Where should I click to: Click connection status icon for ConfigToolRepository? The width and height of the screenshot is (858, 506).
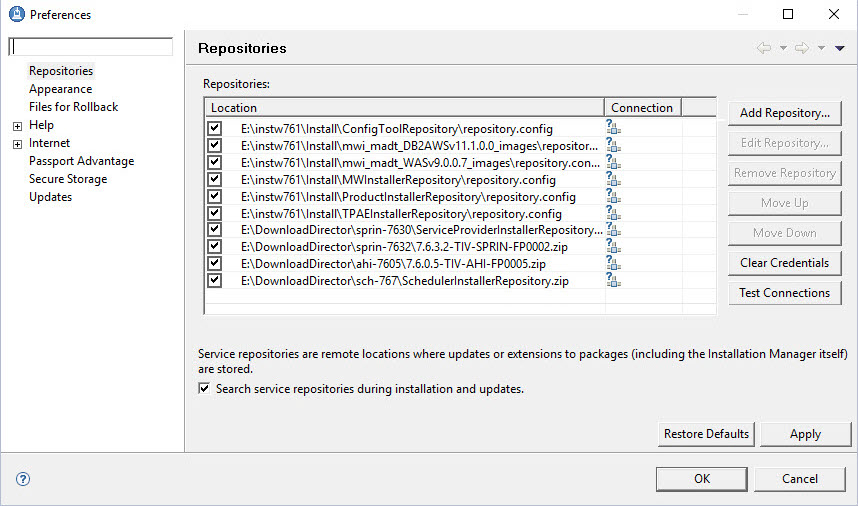pos(613,128)
